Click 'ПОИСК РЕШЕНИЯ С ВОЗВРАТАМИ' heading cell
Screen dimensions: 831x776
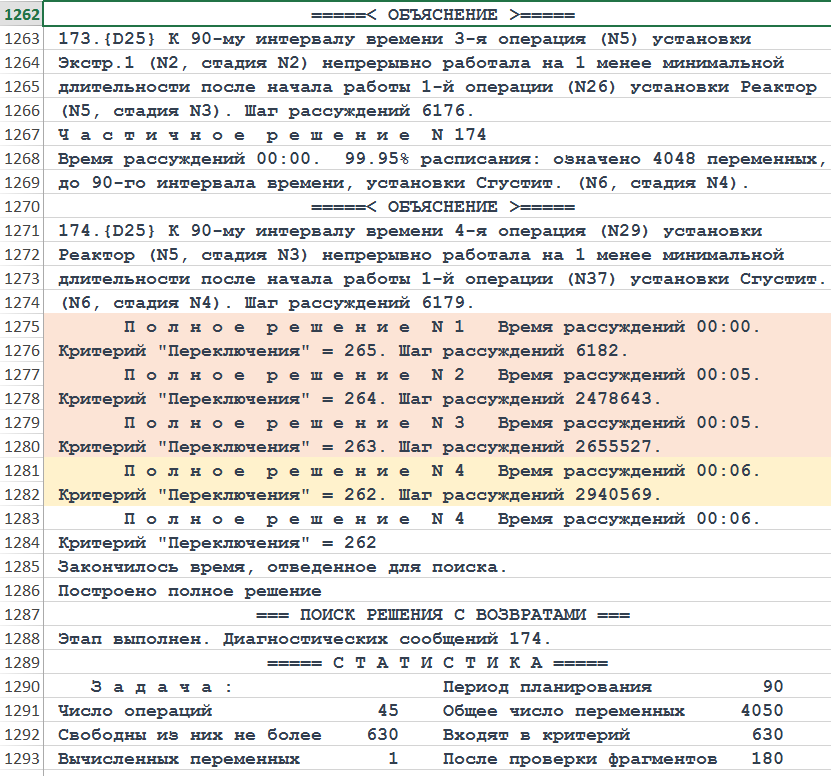click(442, 615)
